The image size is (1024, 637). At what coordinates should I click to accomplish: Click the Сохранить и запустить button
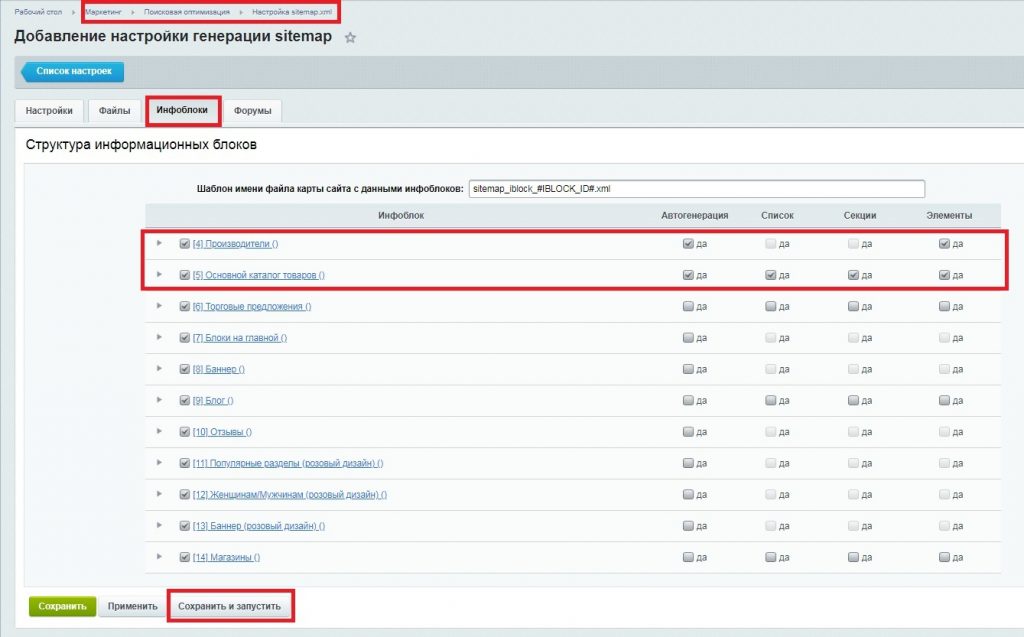[x=230, y=606]
